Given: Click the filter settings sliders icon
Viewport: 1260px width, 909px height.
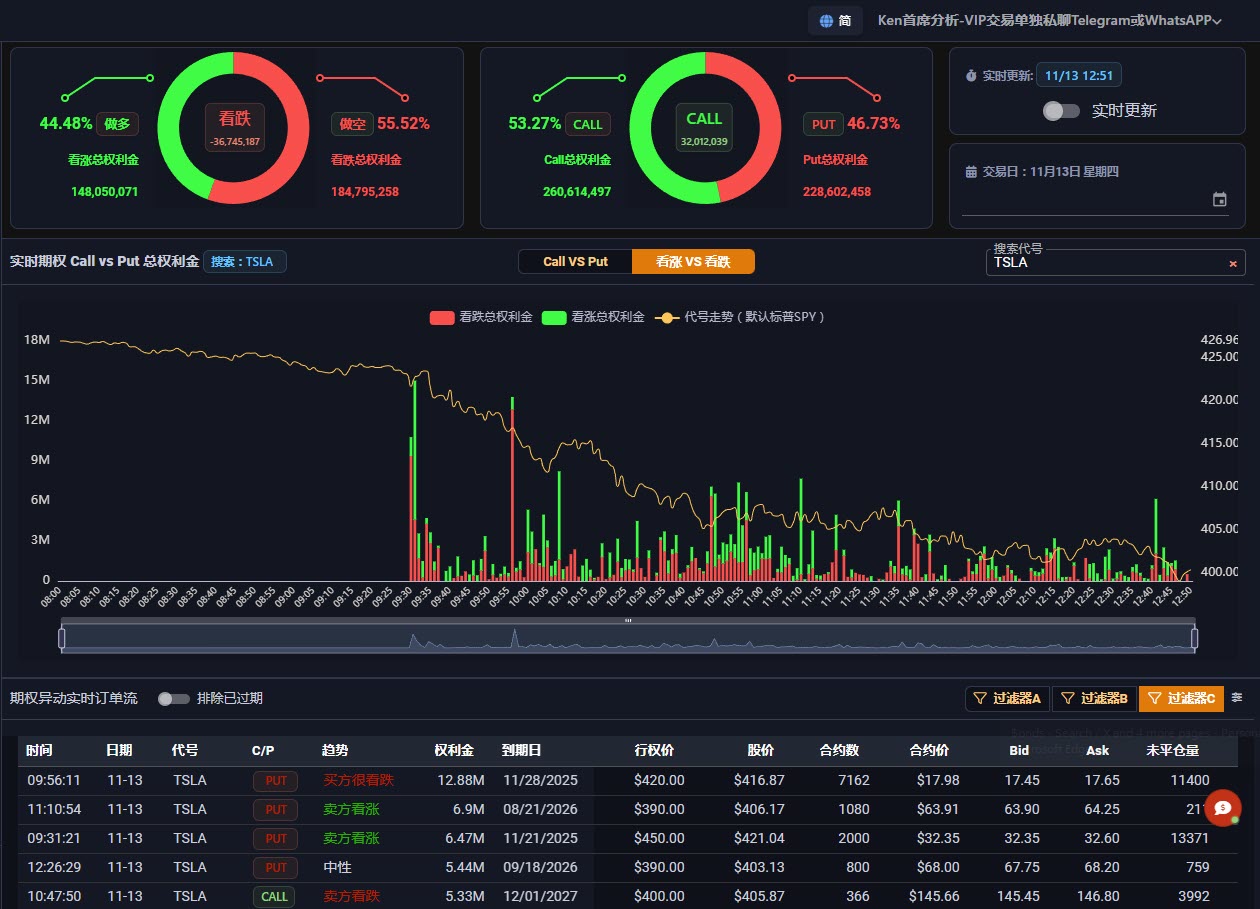Looking at the screenshot, I should [1237, 698].
